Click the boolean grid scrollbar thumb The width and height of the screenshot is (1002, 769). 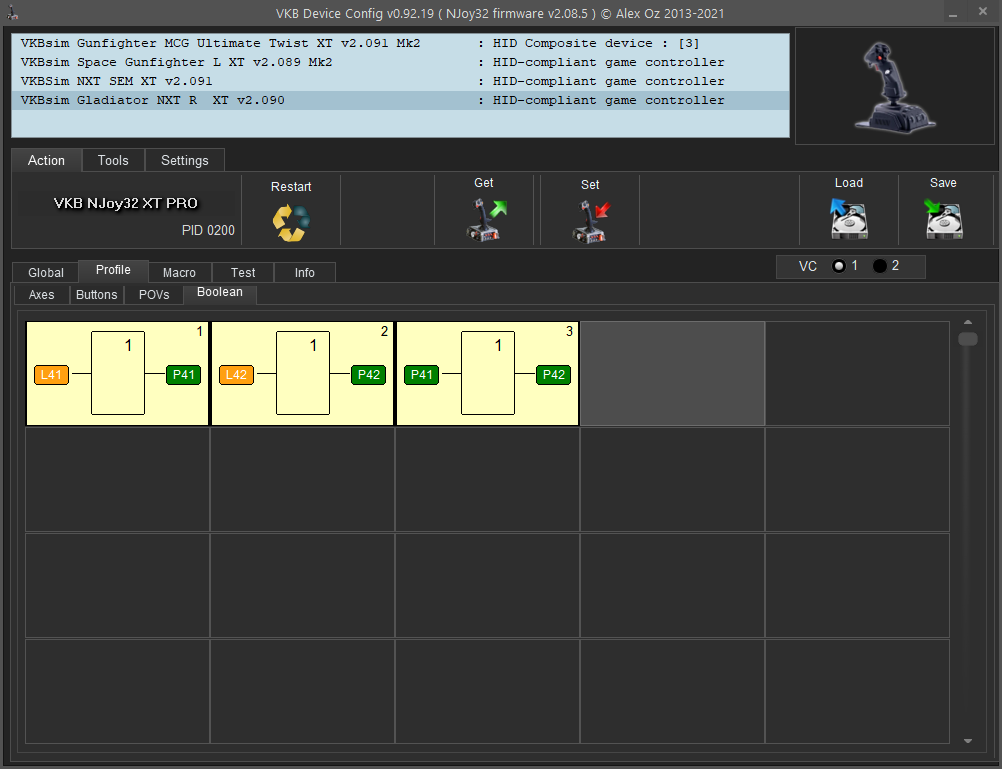[x=967, y=339]
